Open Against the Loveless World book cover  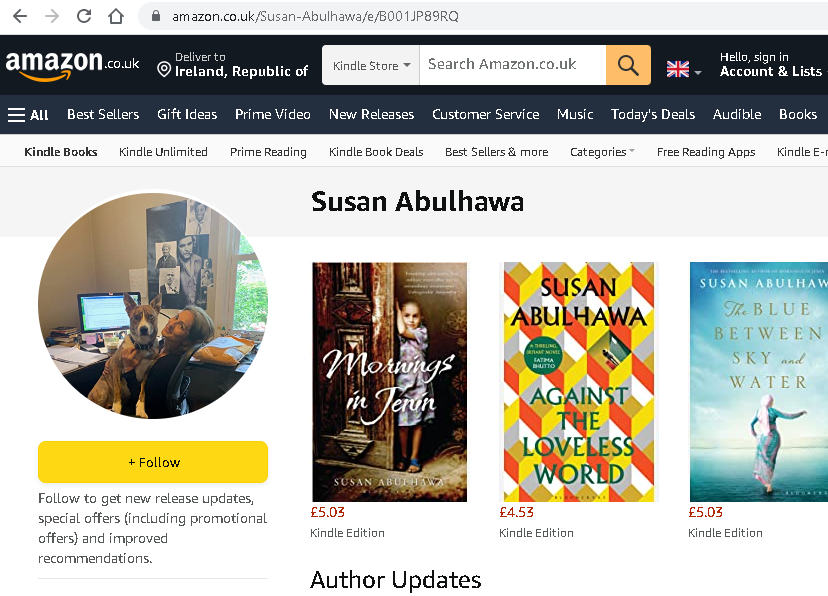579,381
